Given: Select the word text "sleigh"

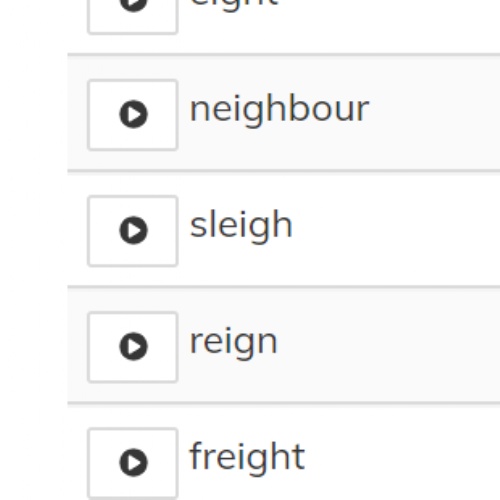Looking at the screenshot, I should click(x=241, y=225).
